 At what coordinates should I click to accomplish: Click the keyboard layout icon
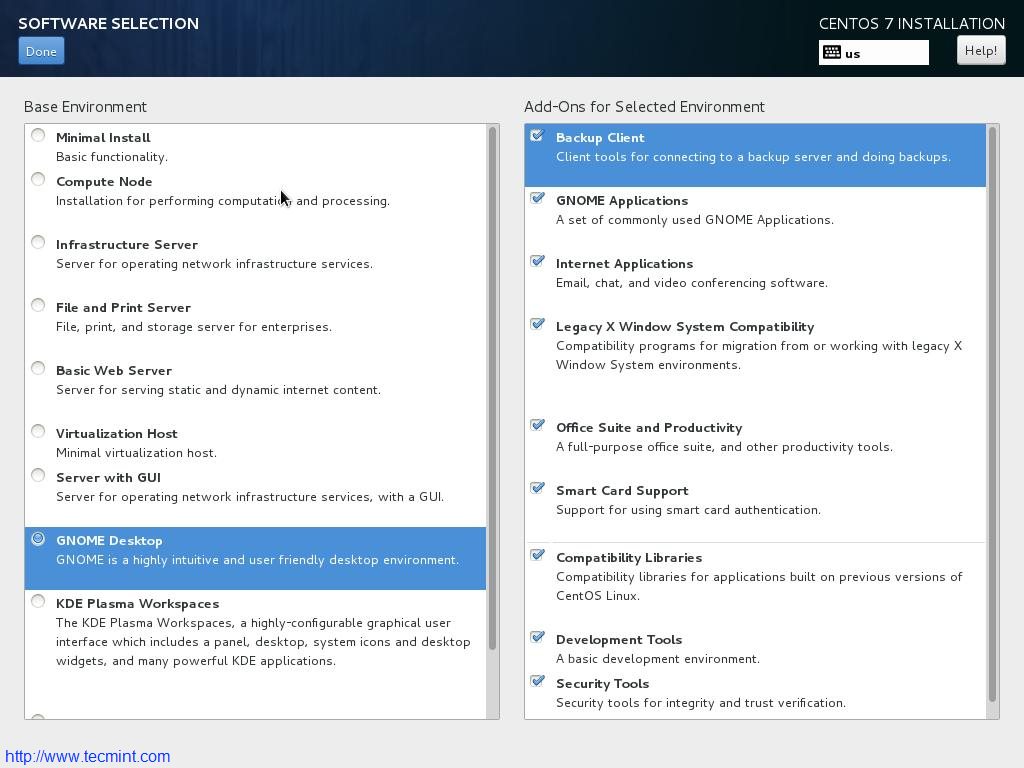pyautogui.click(x=832, y=53)
